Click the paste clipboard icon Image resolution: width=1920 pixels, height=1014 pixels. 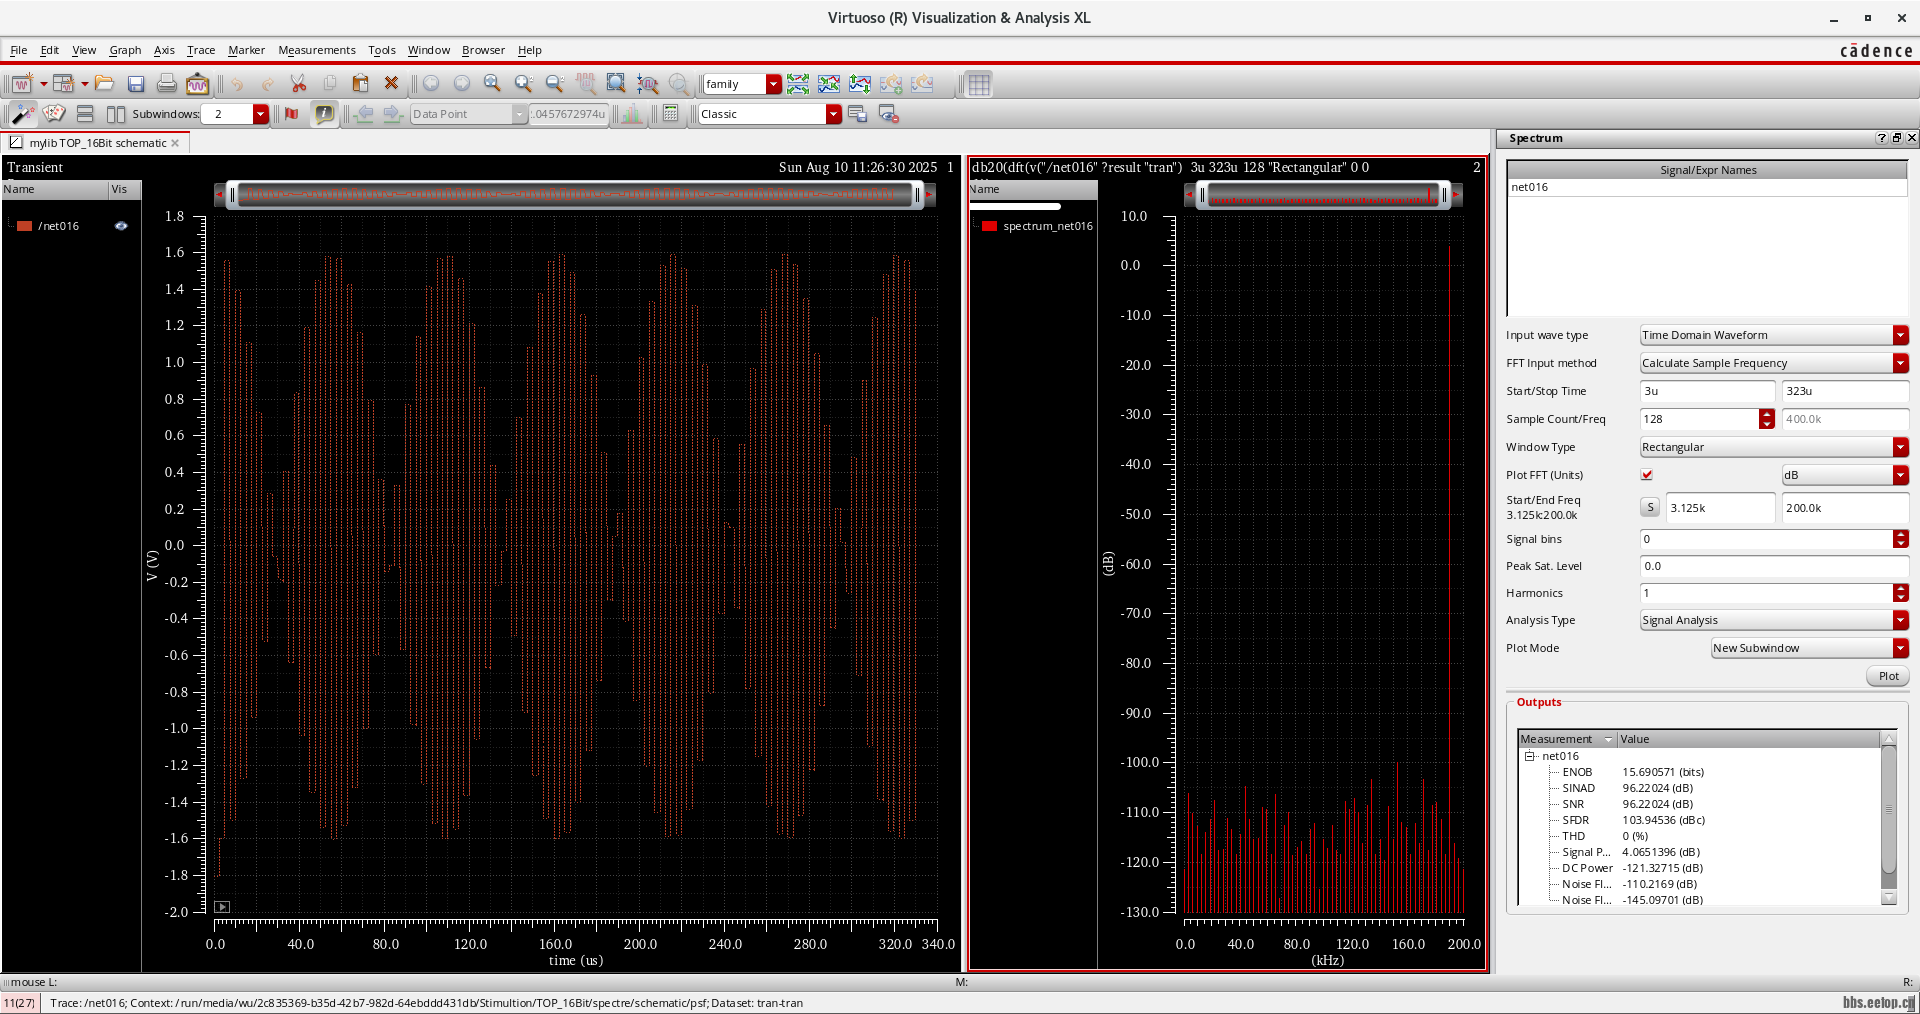[x=361, y=84]
